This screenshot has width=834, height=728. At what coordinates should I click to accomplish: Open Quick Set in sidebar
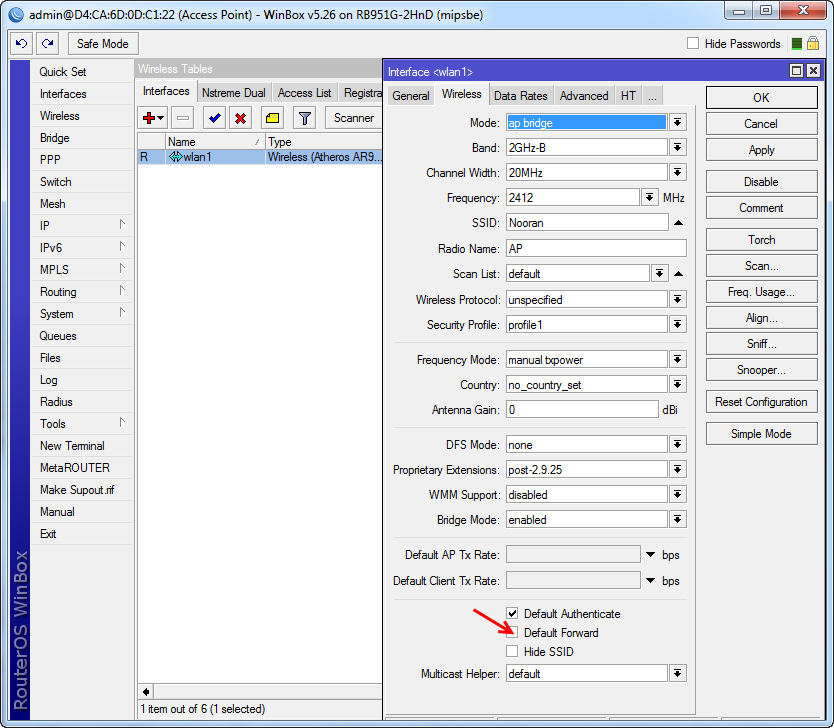click(x=81, y=72)
